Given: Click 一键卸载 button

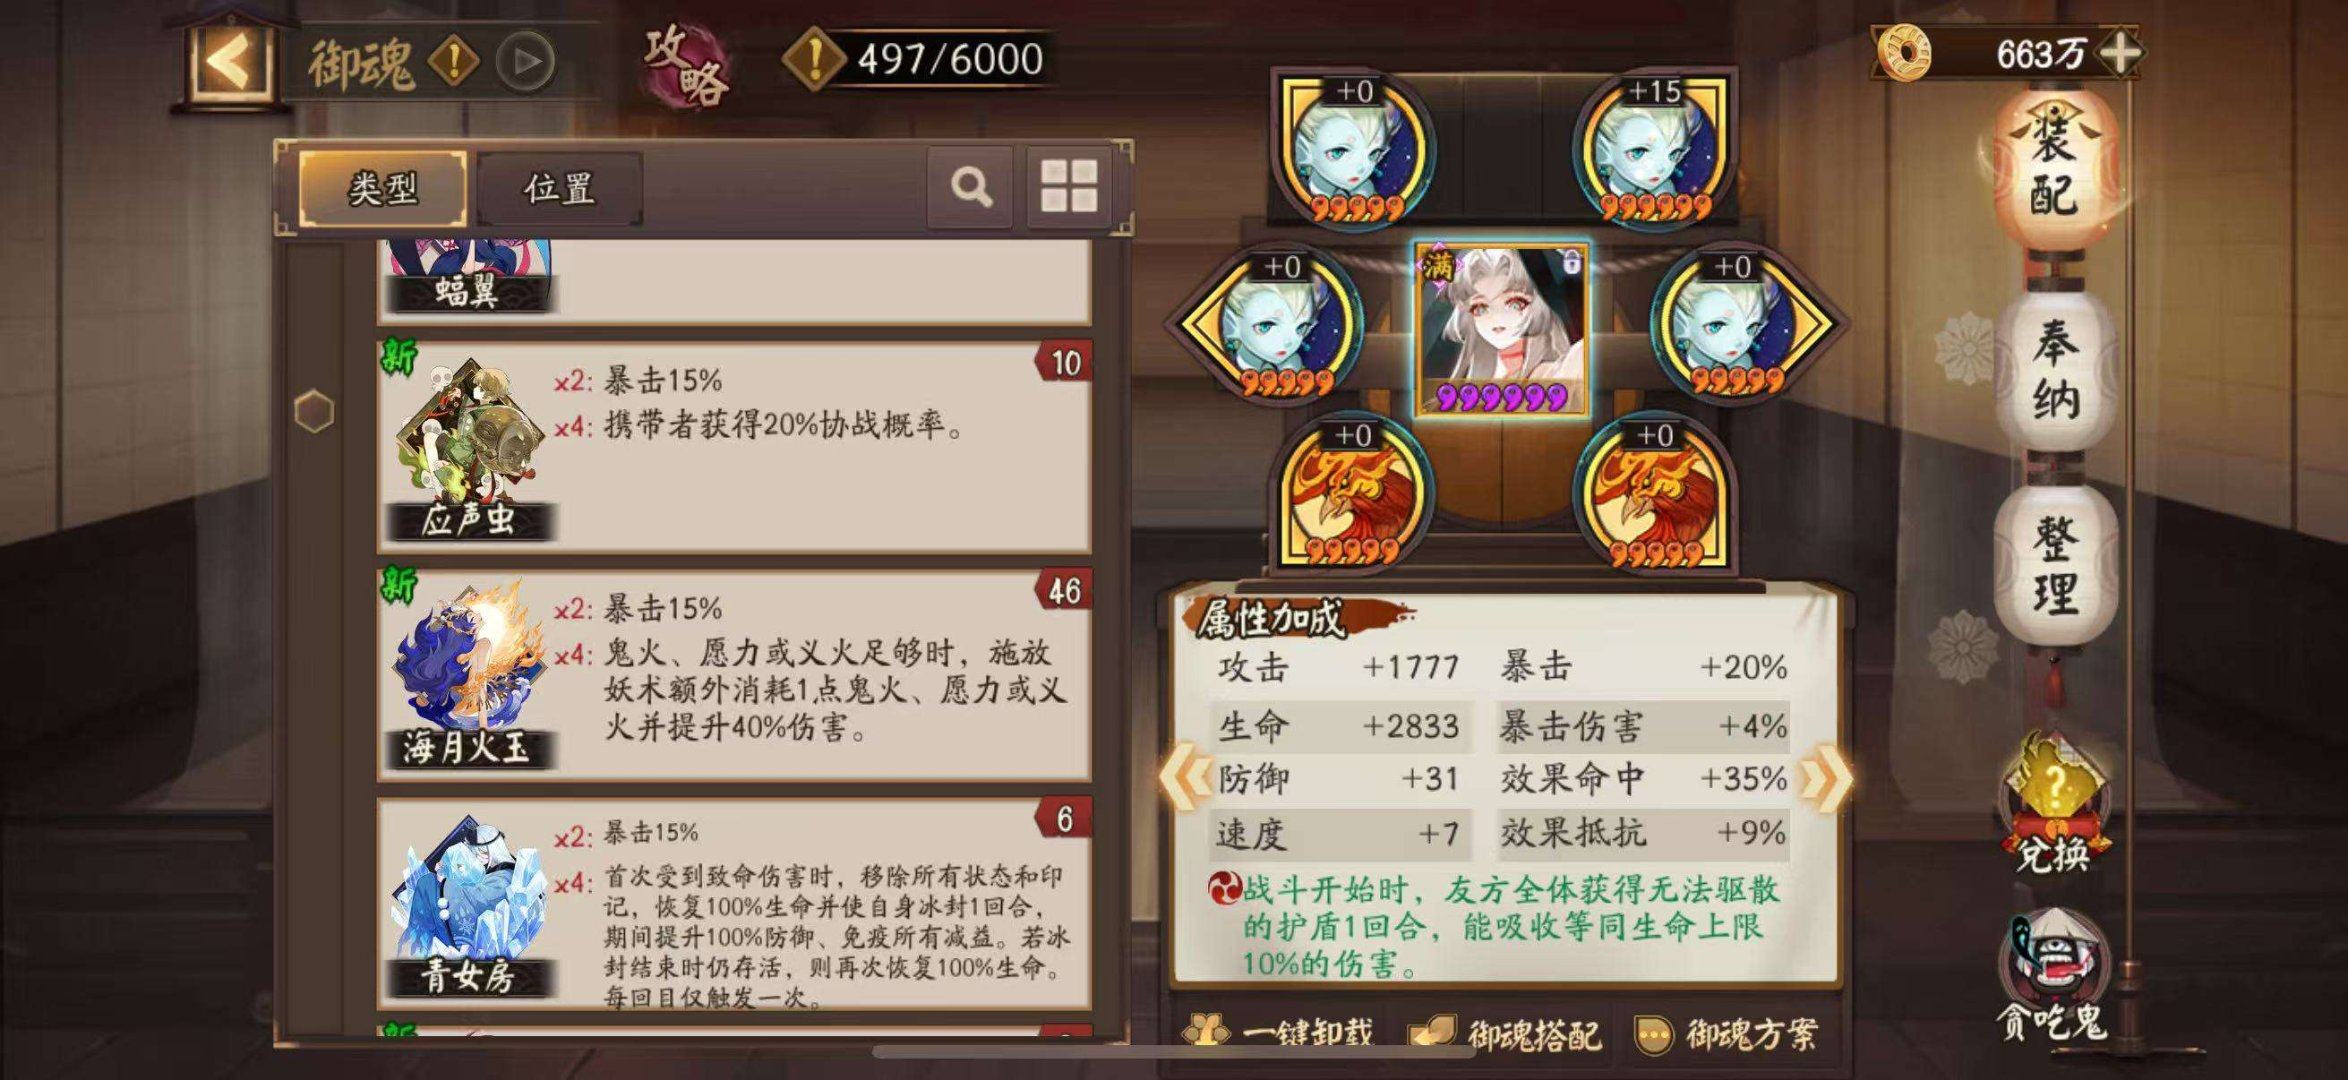Looking at the screenshot, I should click(x=1277, y=1032).
